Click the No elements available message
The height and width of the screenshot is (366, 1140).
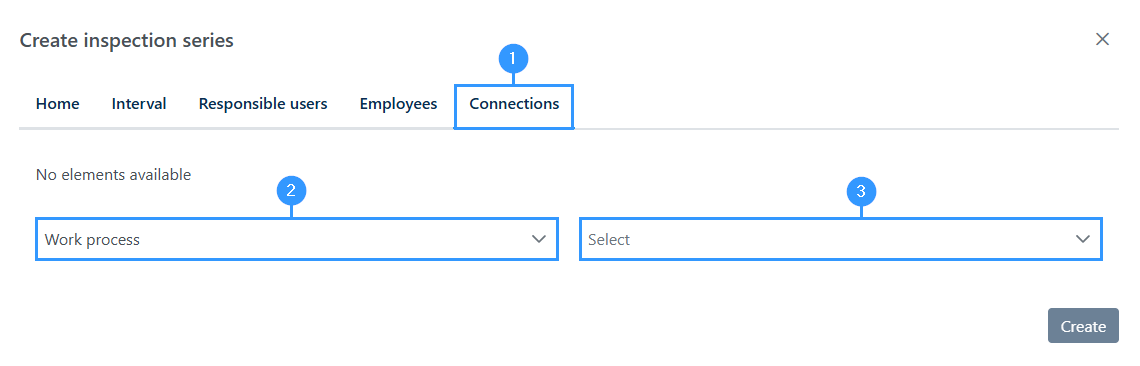click(113, 175)
